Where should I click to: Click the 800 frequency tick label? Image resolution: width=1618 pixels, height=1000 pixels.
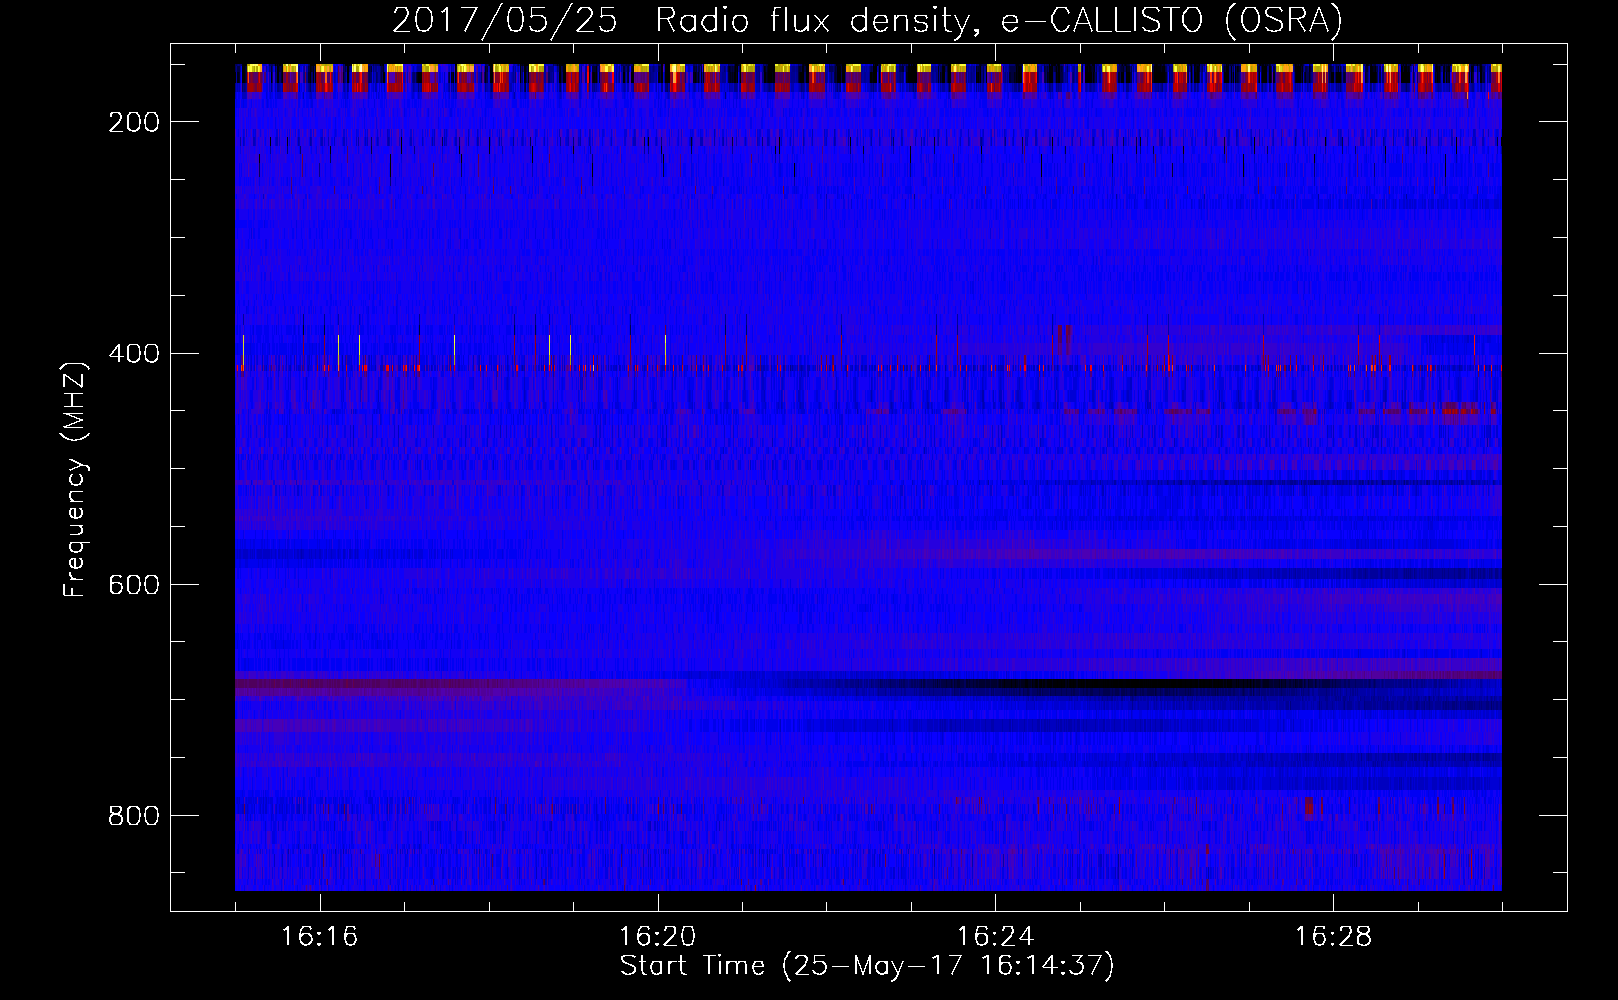click(x=134, y=817)
